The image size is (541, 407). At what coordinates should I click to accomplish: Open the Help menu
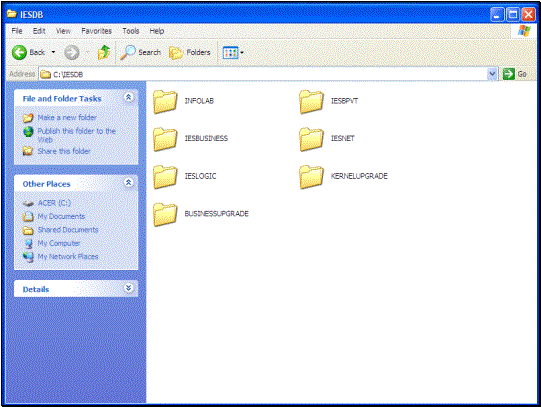coord(157,31)
